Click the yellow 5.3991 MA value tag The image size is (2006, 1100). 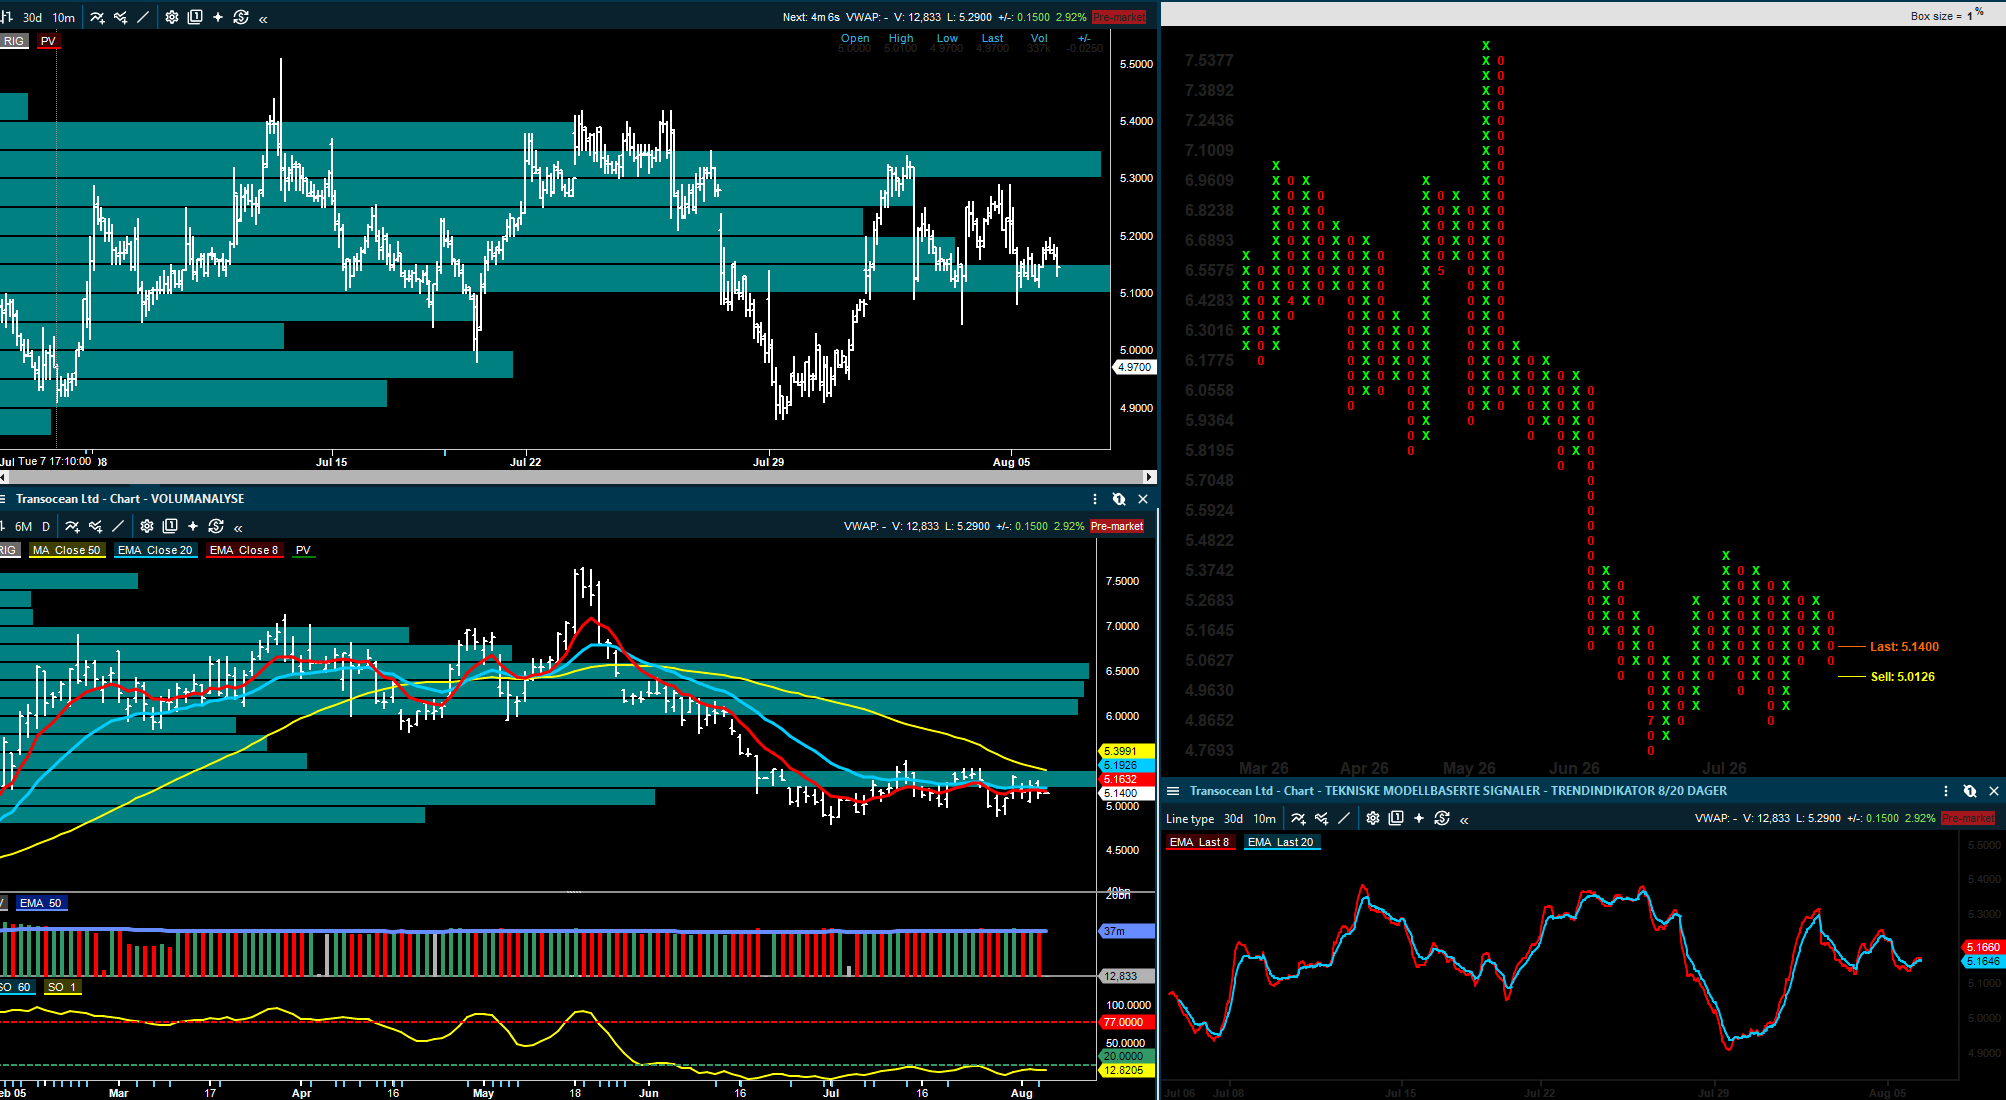1127,751
